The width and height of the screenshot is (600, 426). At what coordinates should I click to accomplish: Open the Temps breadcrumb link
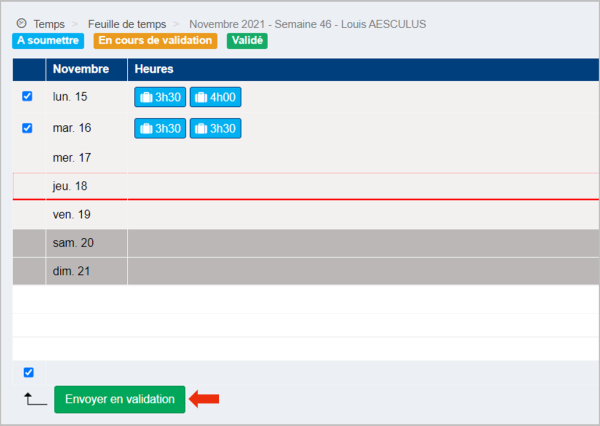pyautogui.click(x=49, y=23)
